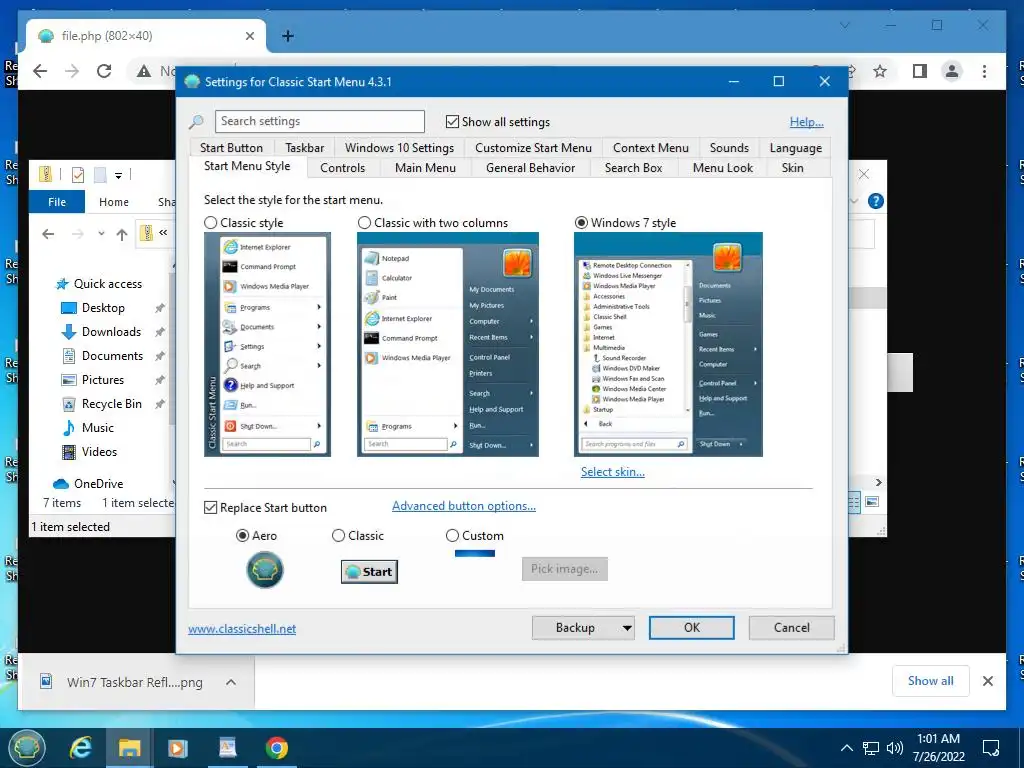Click the Cancel button
The width and height of the screenshot is (1024, 768).
tap(792, 628)
